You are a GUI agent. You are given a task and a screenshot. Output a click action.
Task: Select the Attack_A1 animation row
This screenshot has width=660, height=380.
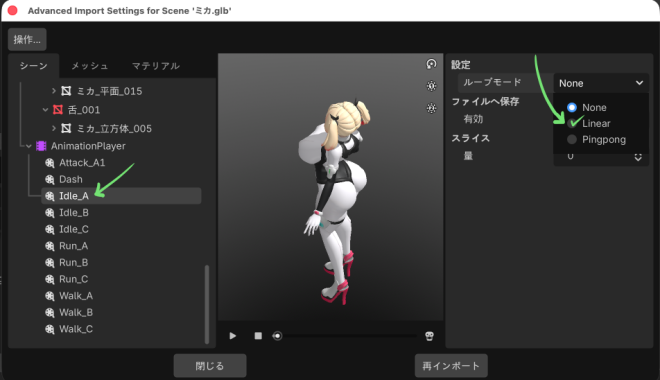pyautogui.click(x=121, y=163)
